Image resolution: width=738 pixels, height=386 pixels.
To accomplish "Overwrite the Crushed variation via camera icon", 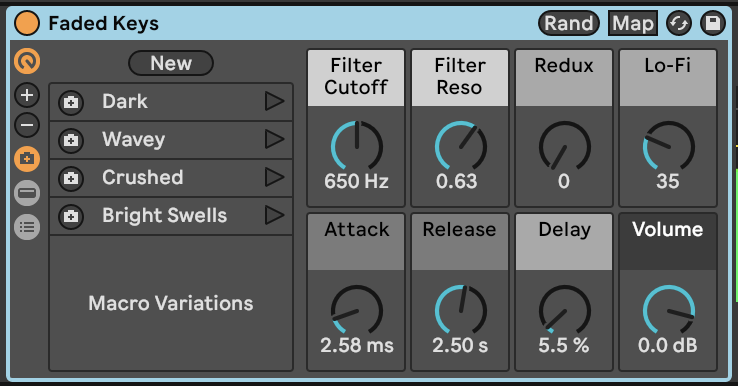I will coord(71,178).
